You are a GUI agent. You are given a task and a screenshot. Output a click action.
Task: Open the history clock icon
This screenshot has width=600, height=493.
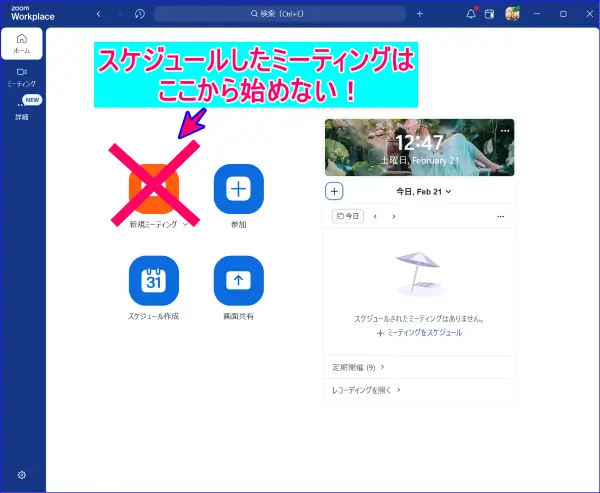click(140, 14)
